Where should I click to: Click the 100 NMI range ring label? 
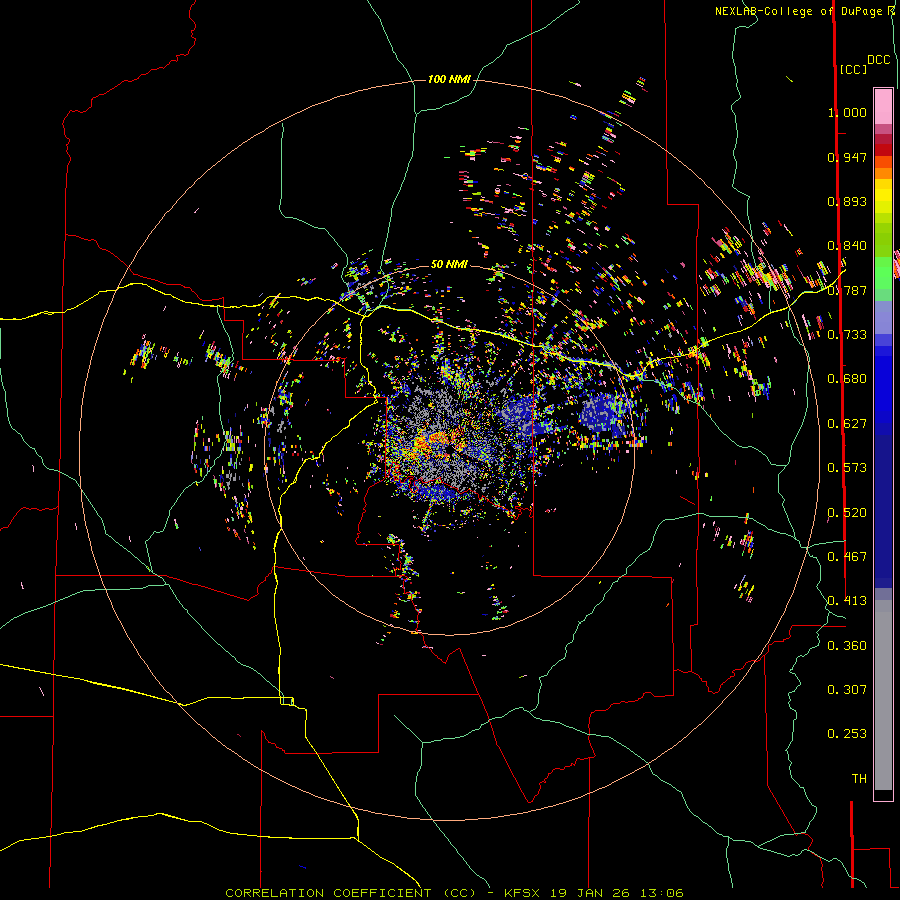click(x=449, y=79)
